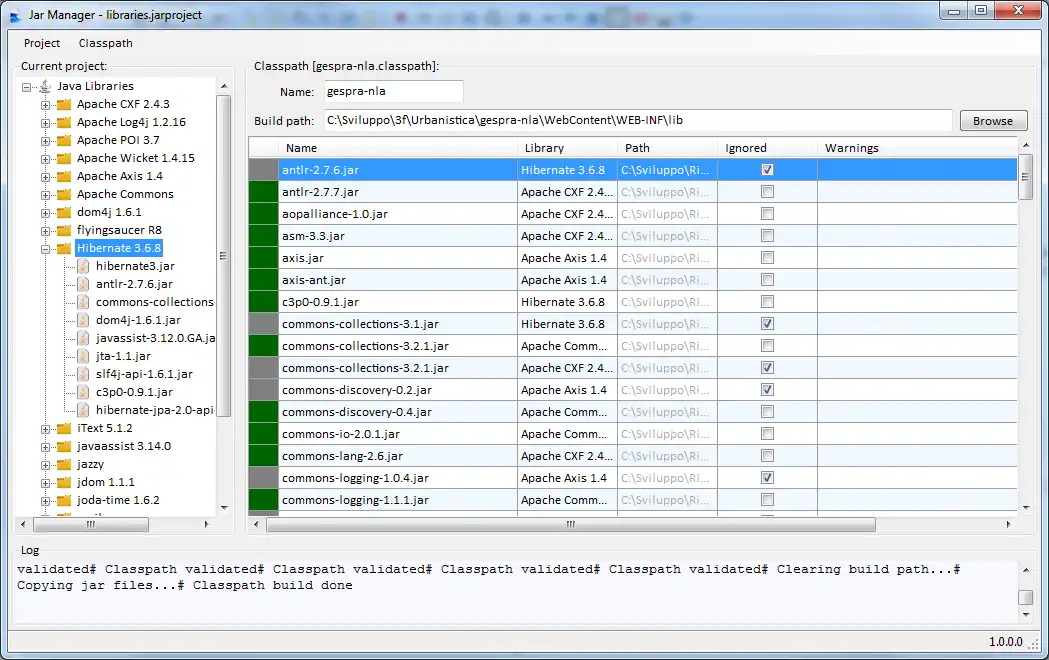Click the Apache POI 3.7 folder icon

point(64,140)
